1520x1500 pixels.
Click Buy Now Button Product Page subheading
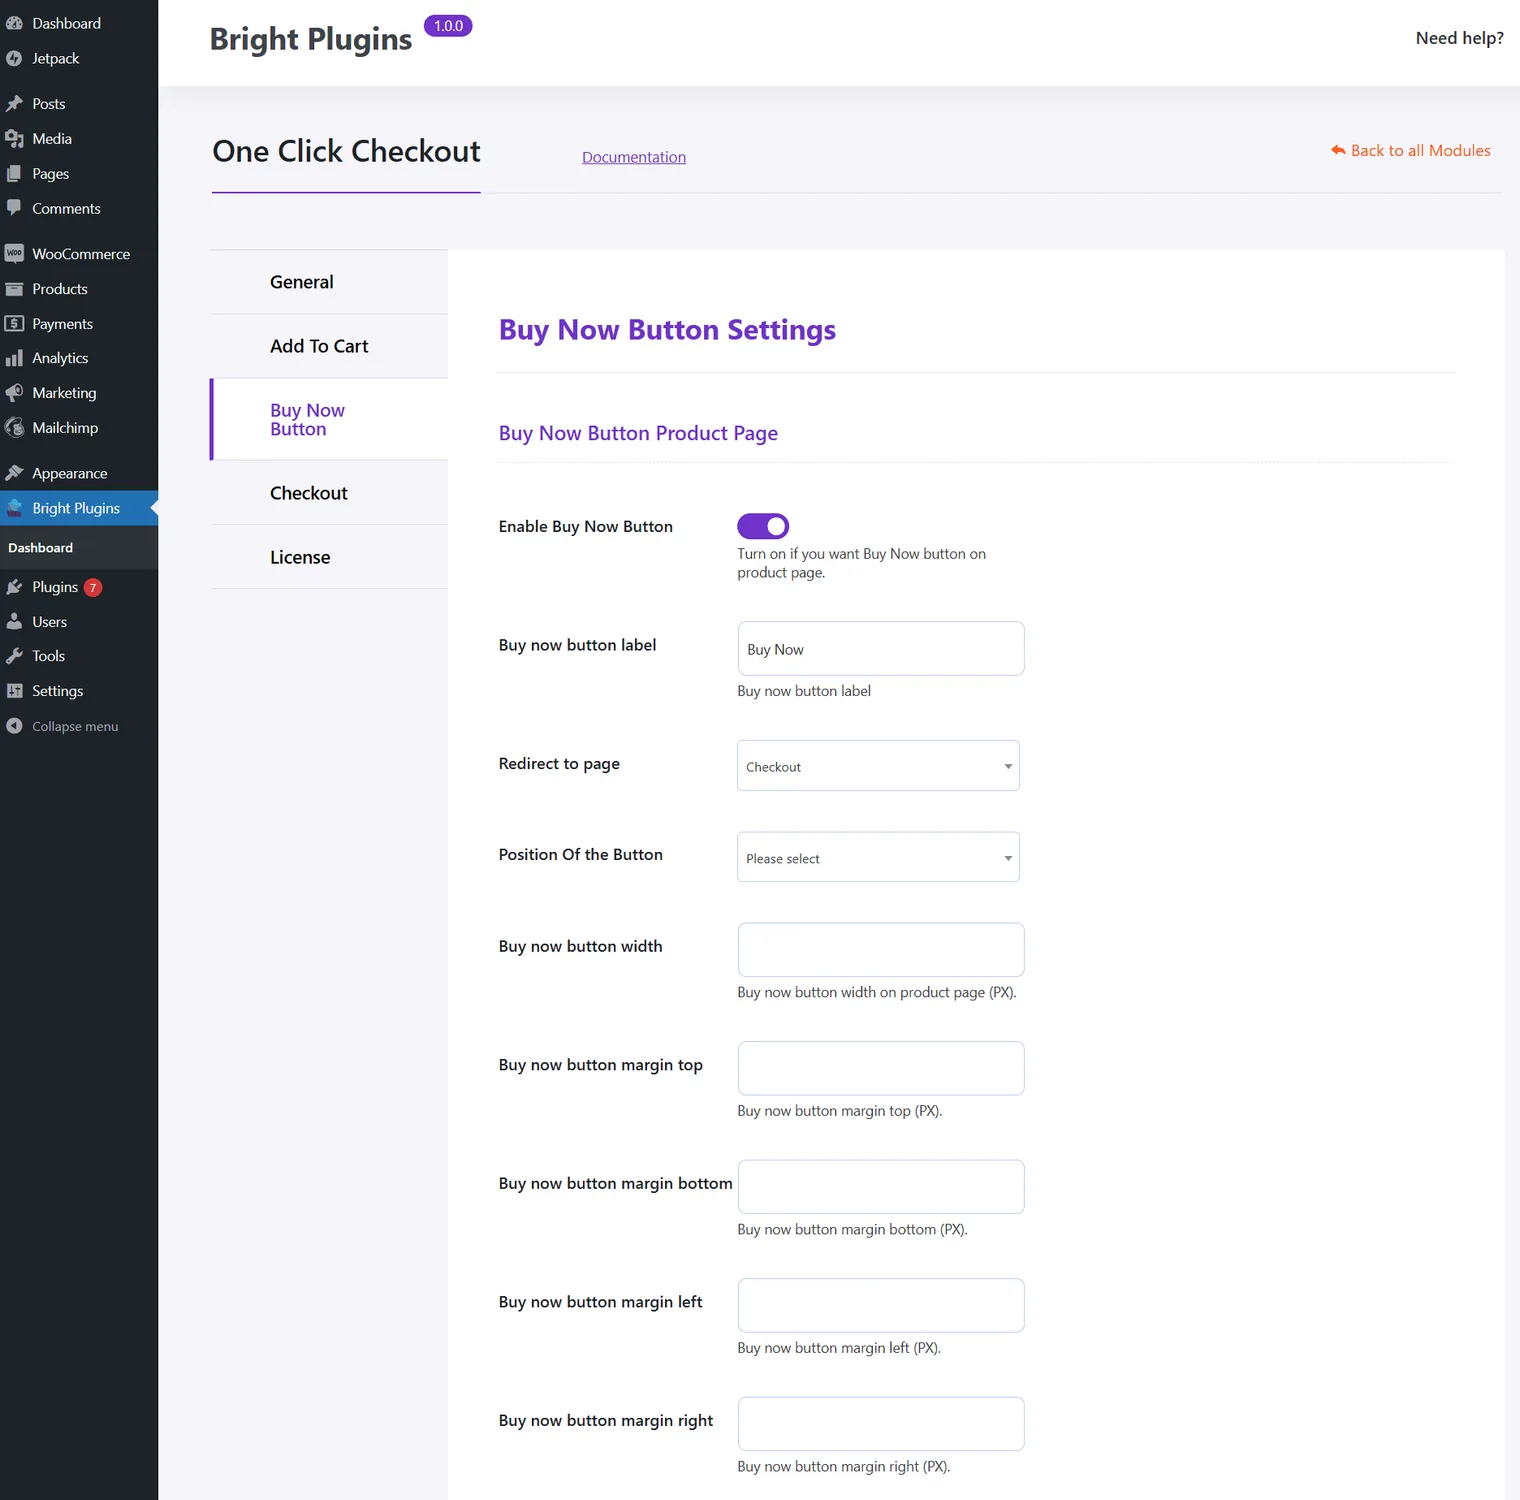click(638, 433)
